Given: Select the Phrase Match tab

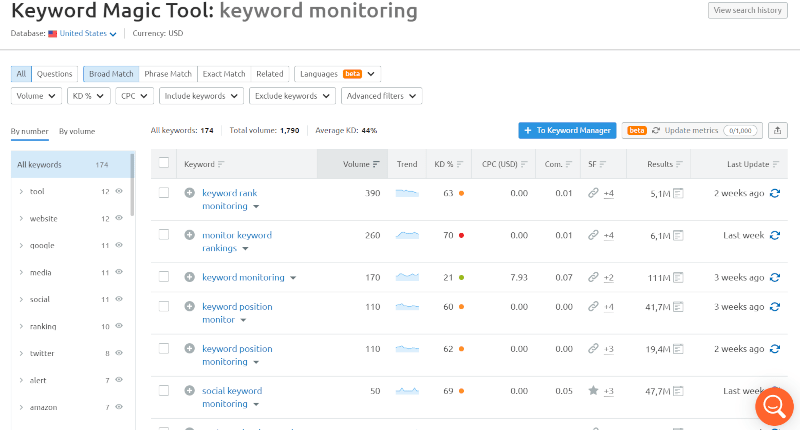Looking at the screenshot, I should 167,74.
